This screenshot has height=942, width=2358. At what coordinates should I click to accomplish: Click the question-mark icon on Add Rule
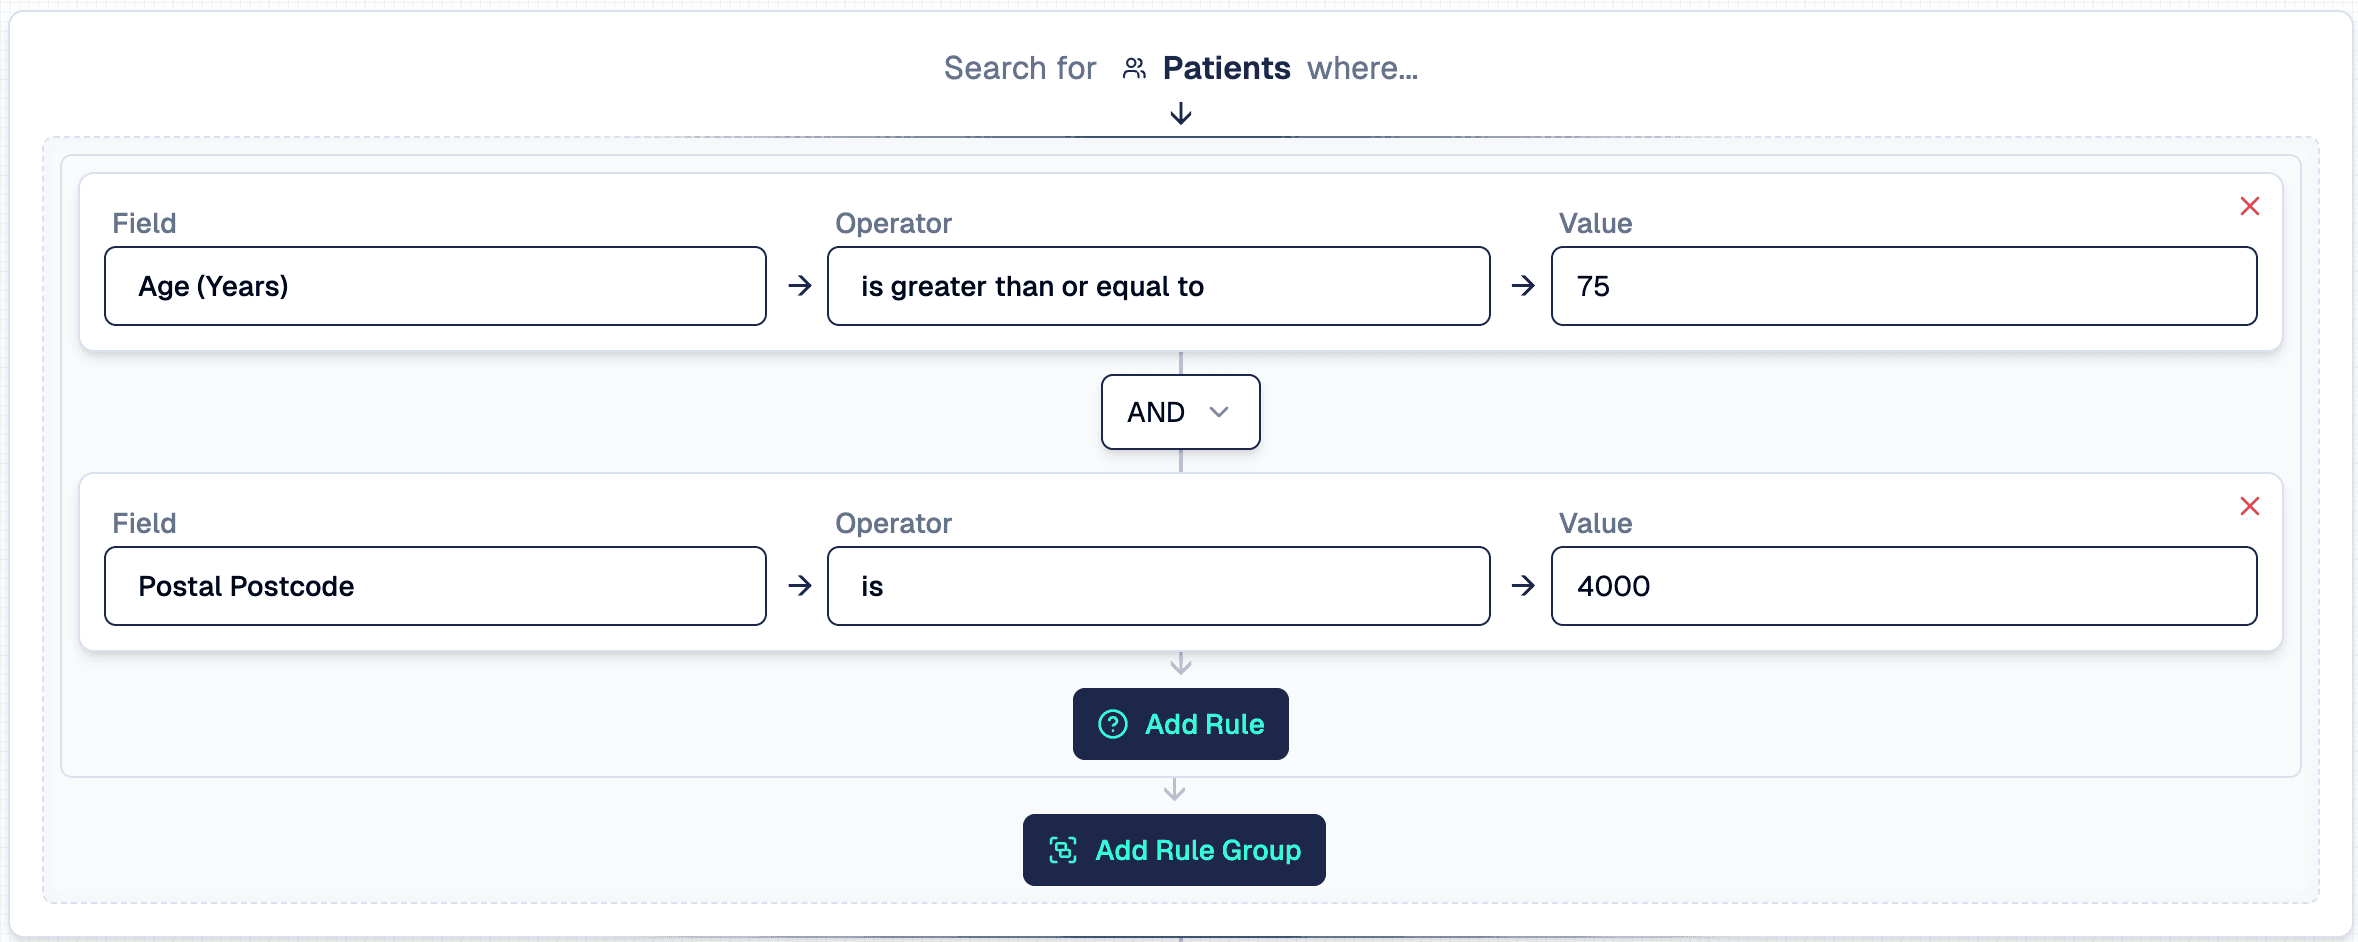point(1113,724)
